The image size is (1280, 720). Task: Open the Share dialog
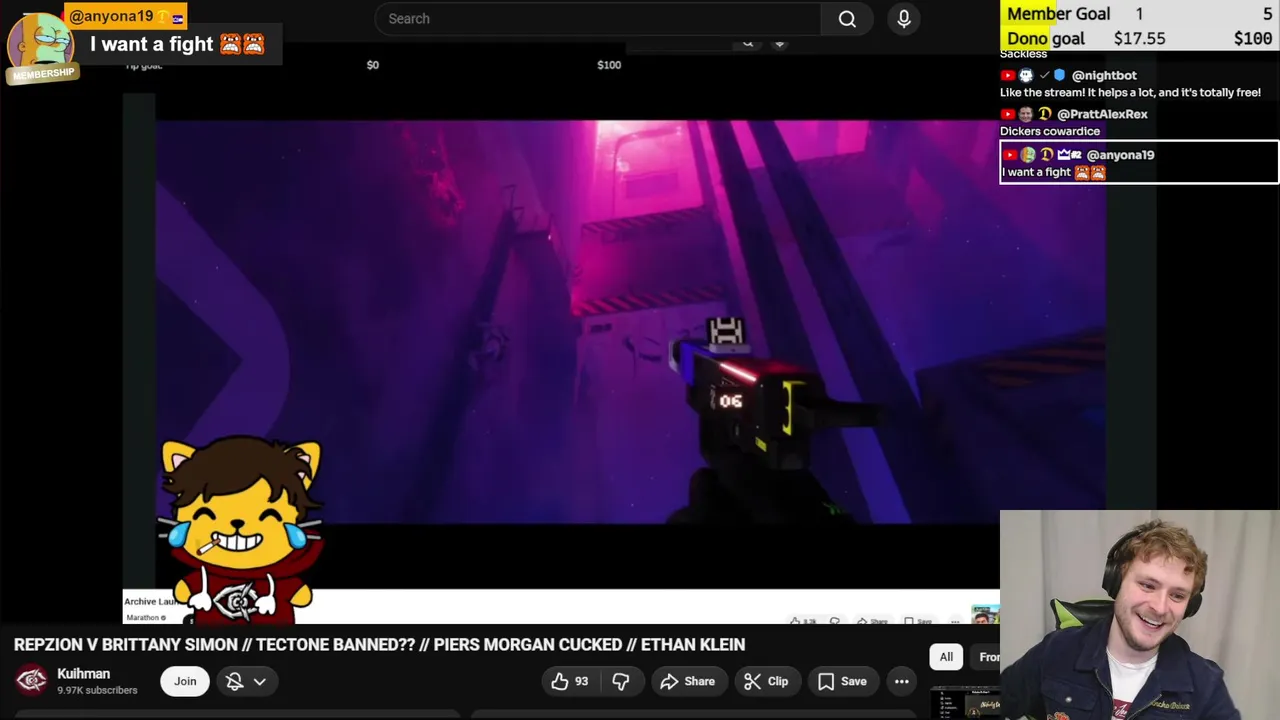point(687,681)
